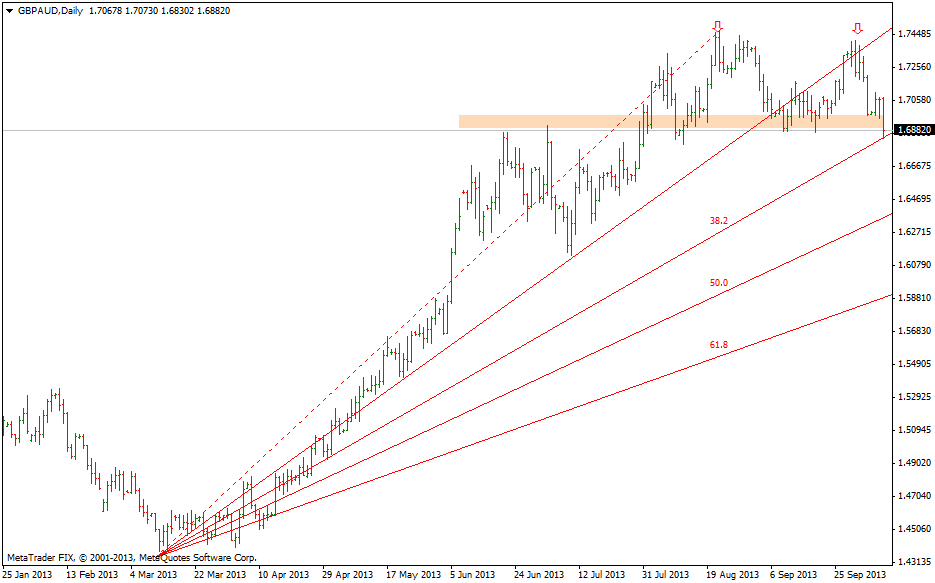Click the 1.74485 price scale label

click(914, 34)
